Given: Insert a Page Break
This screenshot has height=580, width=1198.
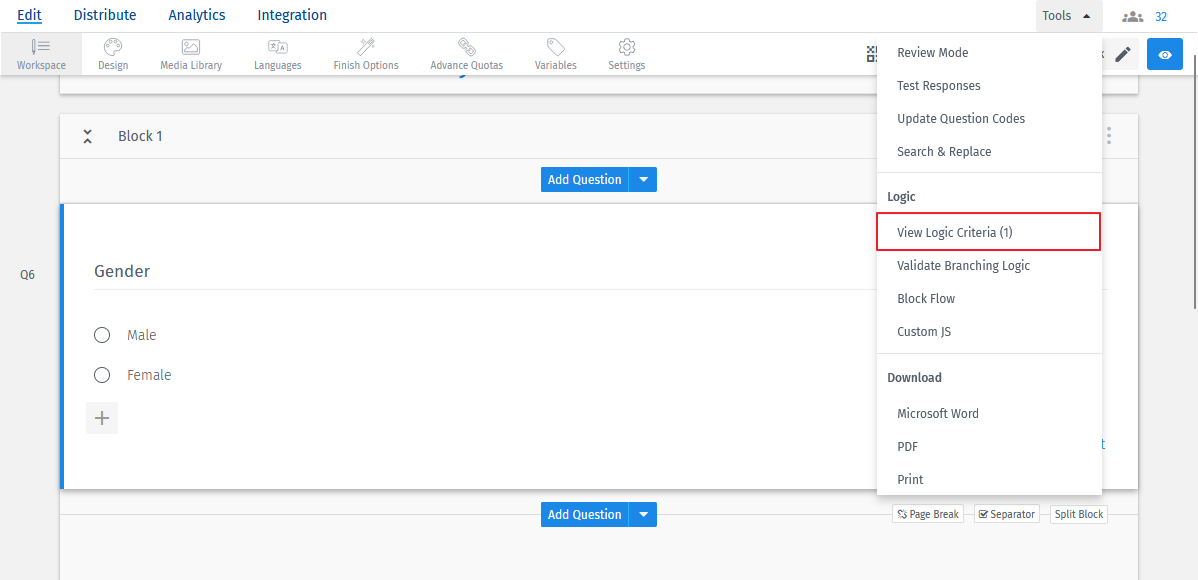Looking at the screenshot, I should point(928,514).
